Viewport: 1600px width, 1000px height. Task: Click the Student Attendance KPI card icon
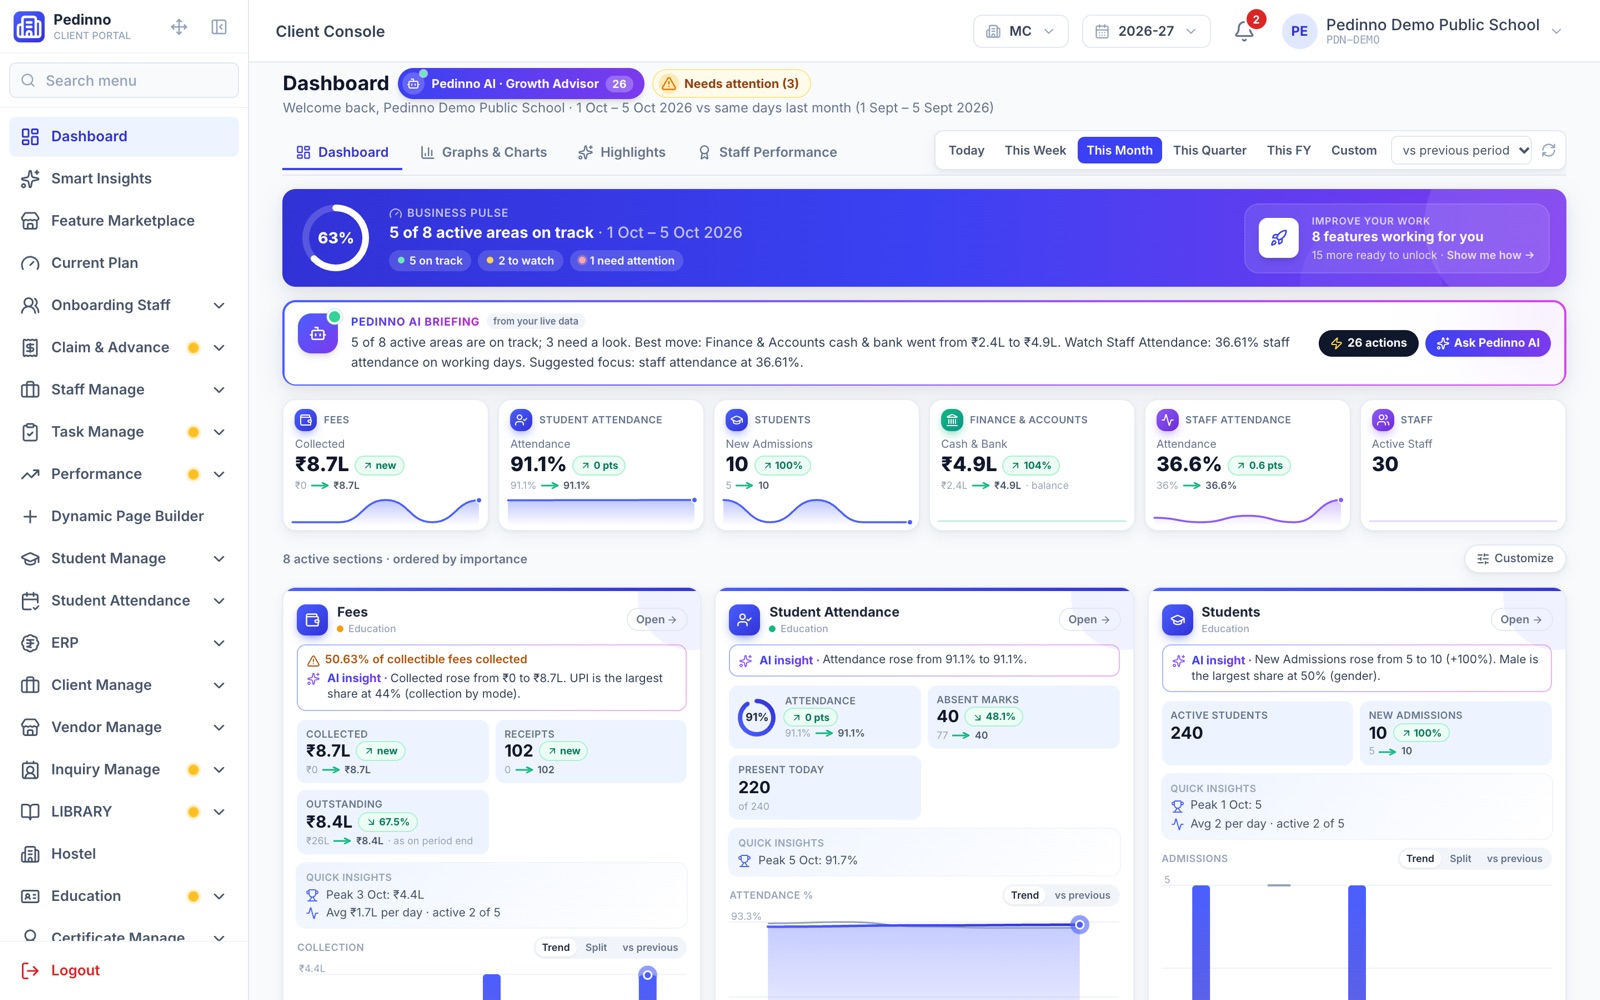(521, 420)
